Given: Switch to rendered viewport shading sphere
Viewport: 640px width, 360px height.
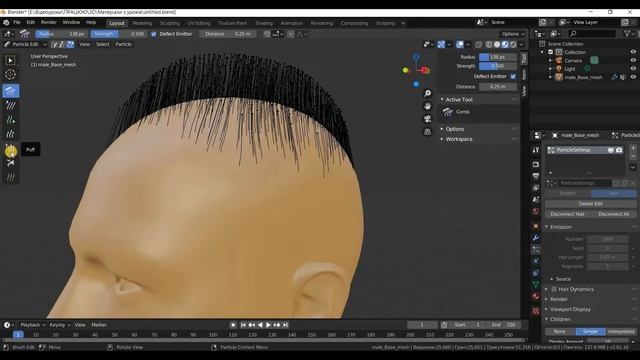Looking at the screenshot, I should [513, 44].
